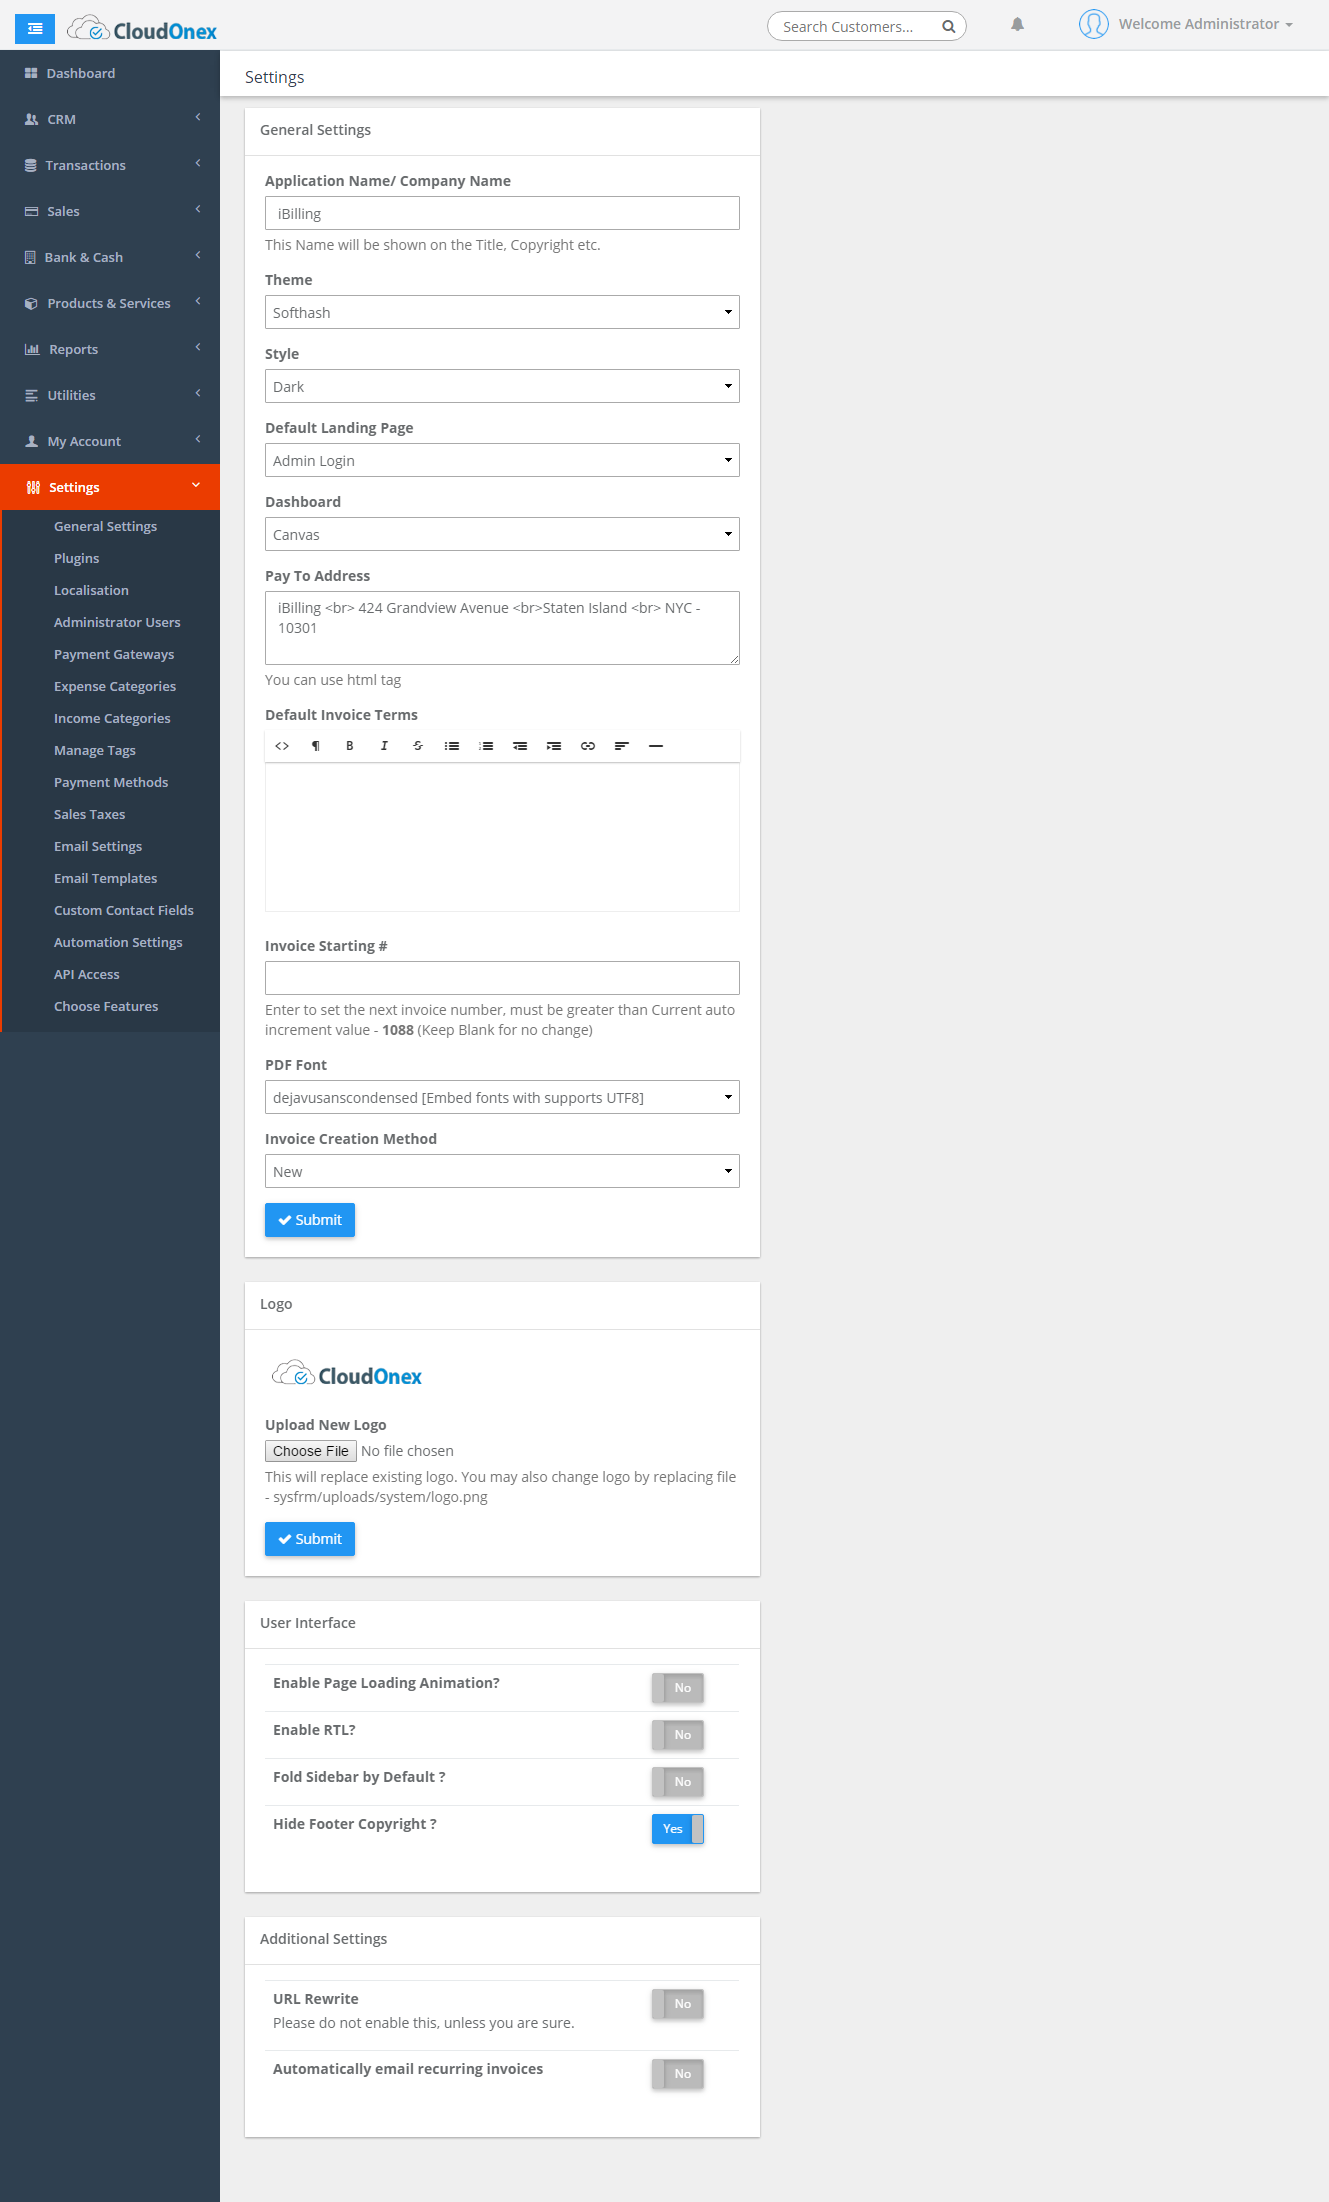This screenshot has height=2202, width=1329.
Task: Click the CloudOnex logo preview image
Action: point(346,1375)
